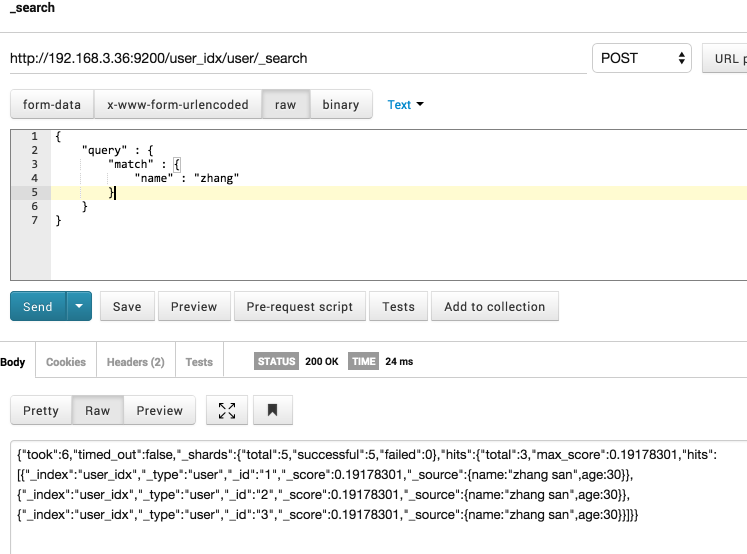Click Add to collection
The width and height of the screenshot is (747, 554).
tap(495, 306)
